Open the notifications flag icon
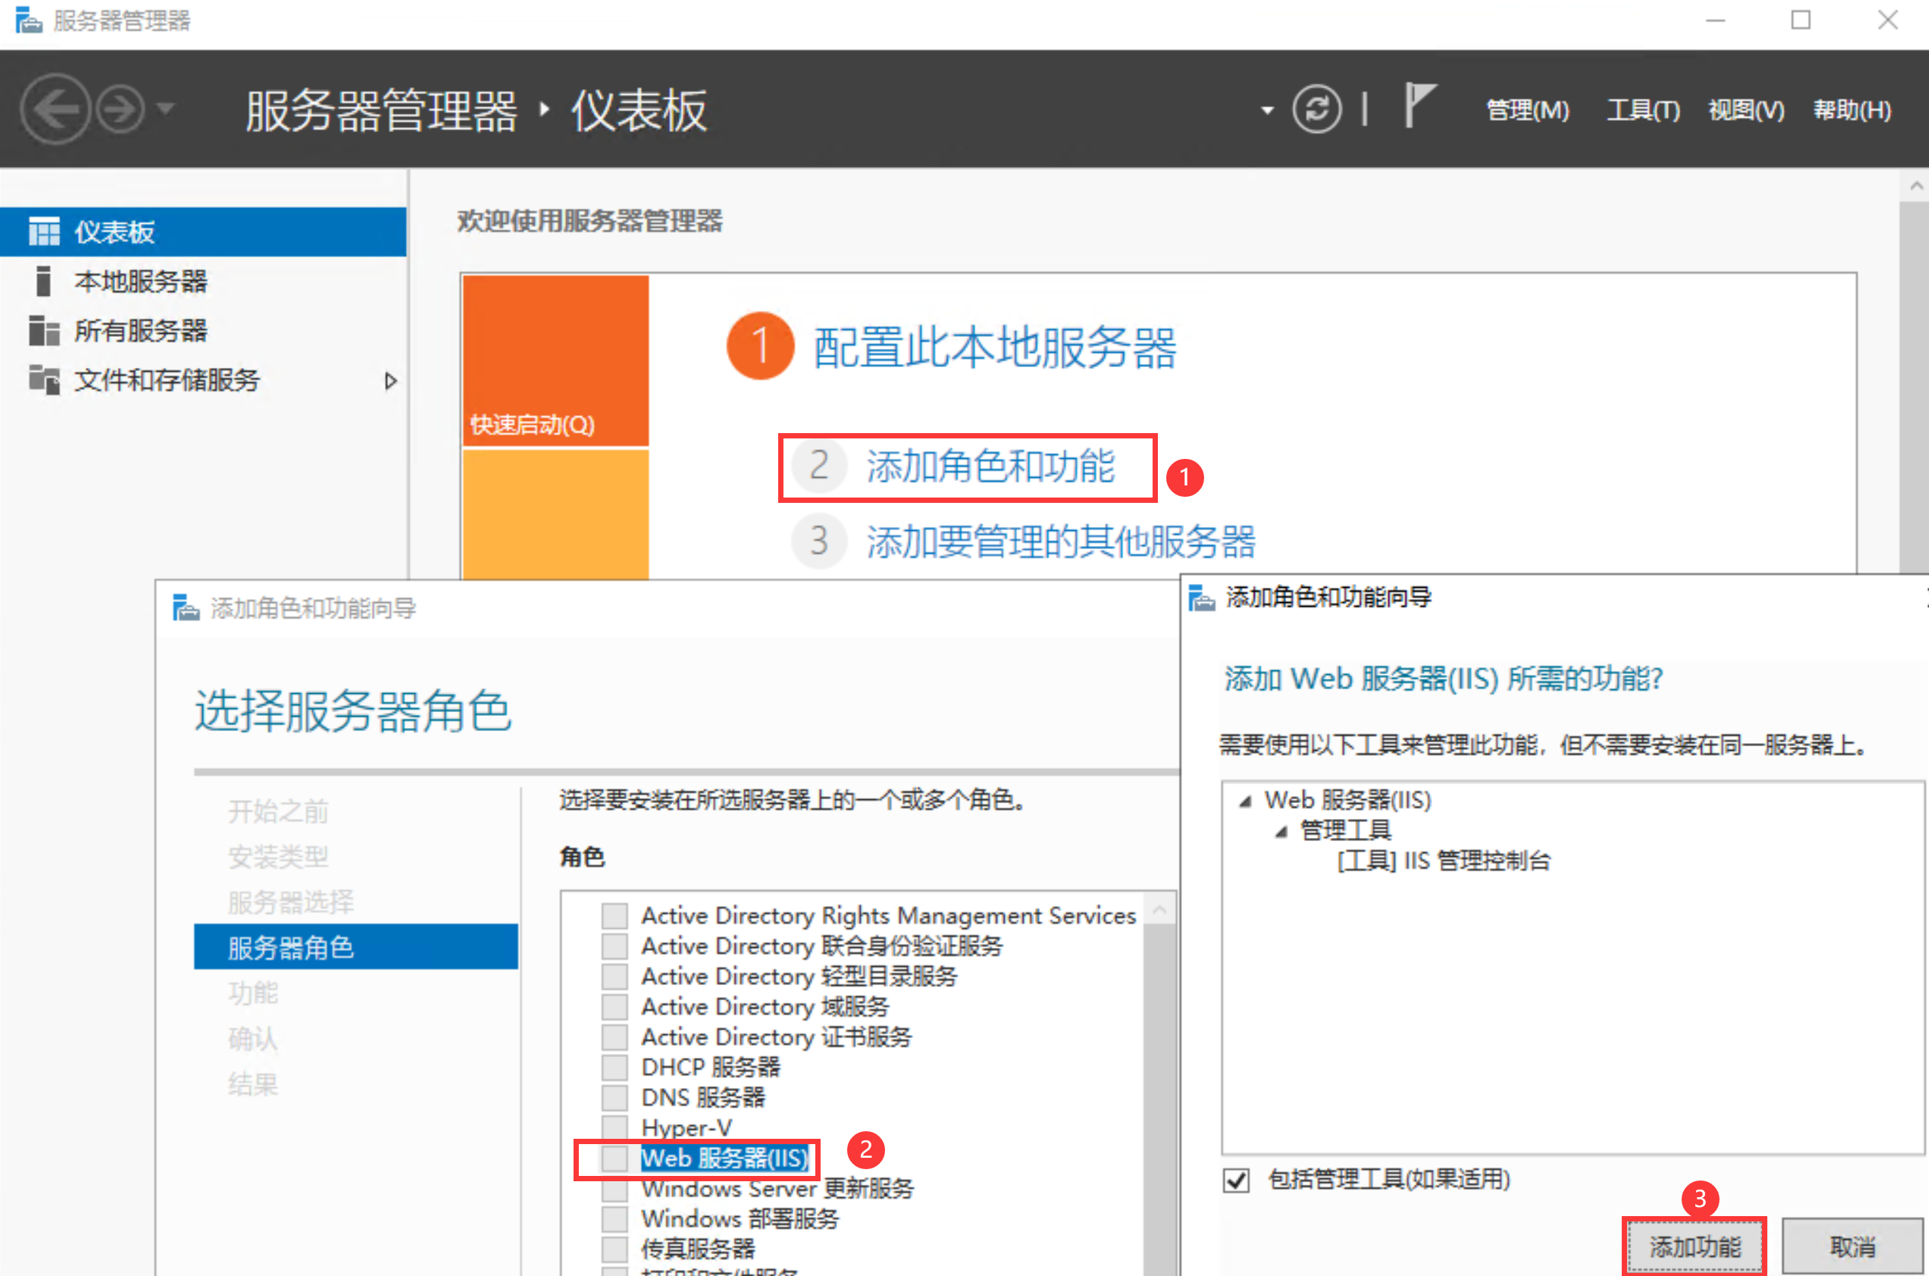The width and height of the screenshot is (1929, 1276). (x=1419, y=106)
